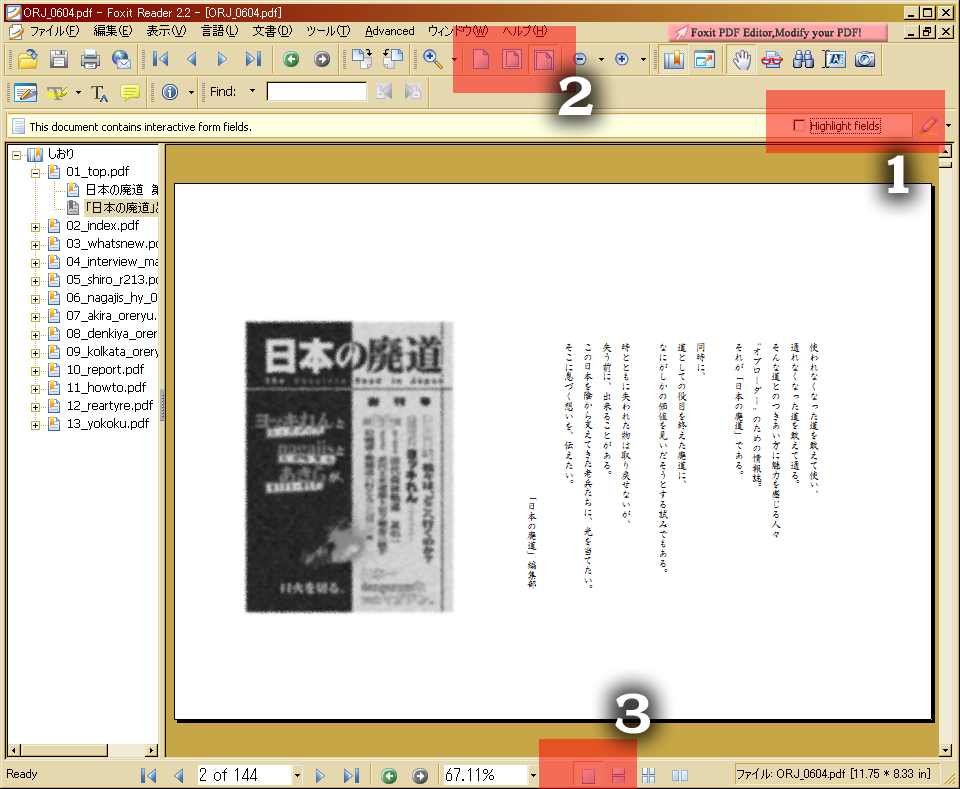960x789 pixels.
Task: Switch to facing two-page view in status bar
Action: coord(680,776)
